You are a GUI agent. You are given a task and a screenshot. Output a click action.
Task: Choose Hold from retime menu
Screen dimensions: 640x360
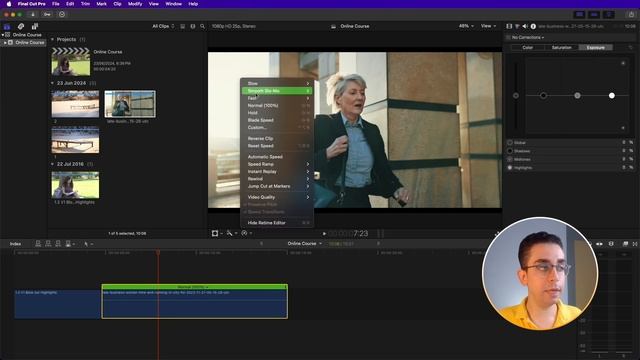point(277,113)
